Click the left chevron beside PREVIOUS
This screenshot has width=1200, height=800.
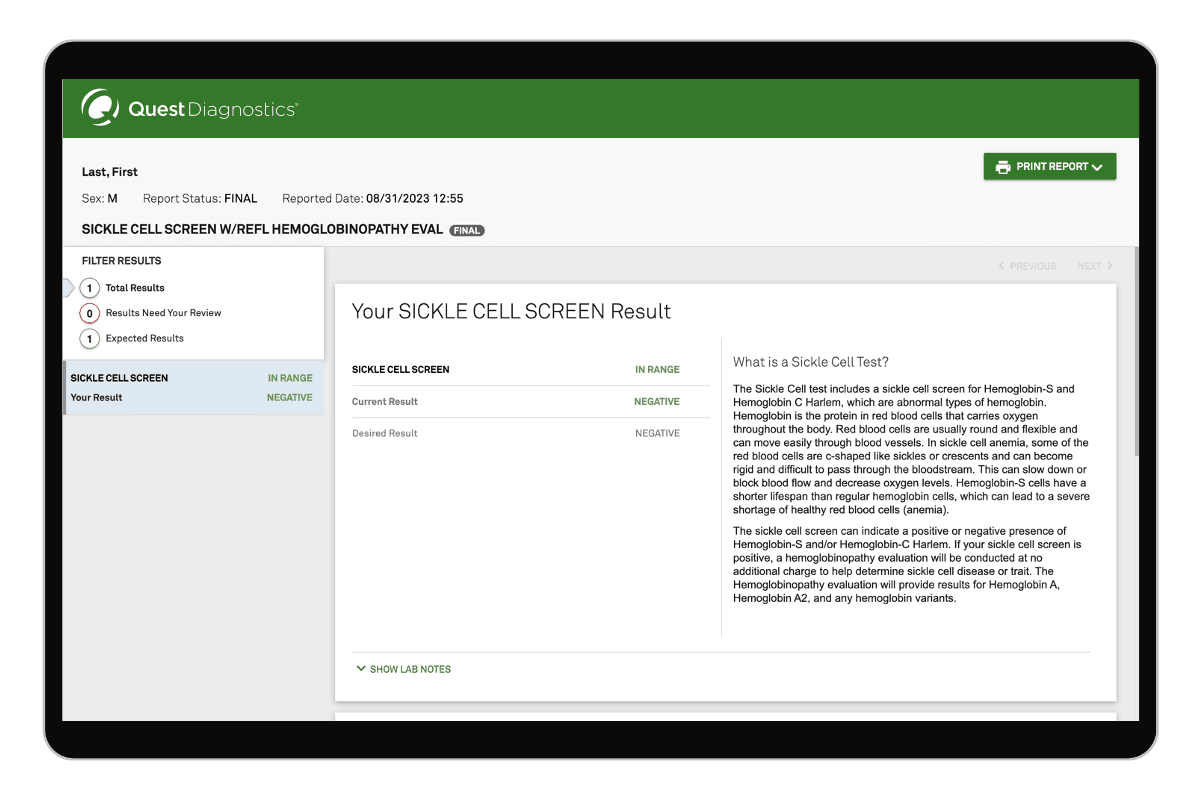pyautogui.click(x=1001, y=266)
